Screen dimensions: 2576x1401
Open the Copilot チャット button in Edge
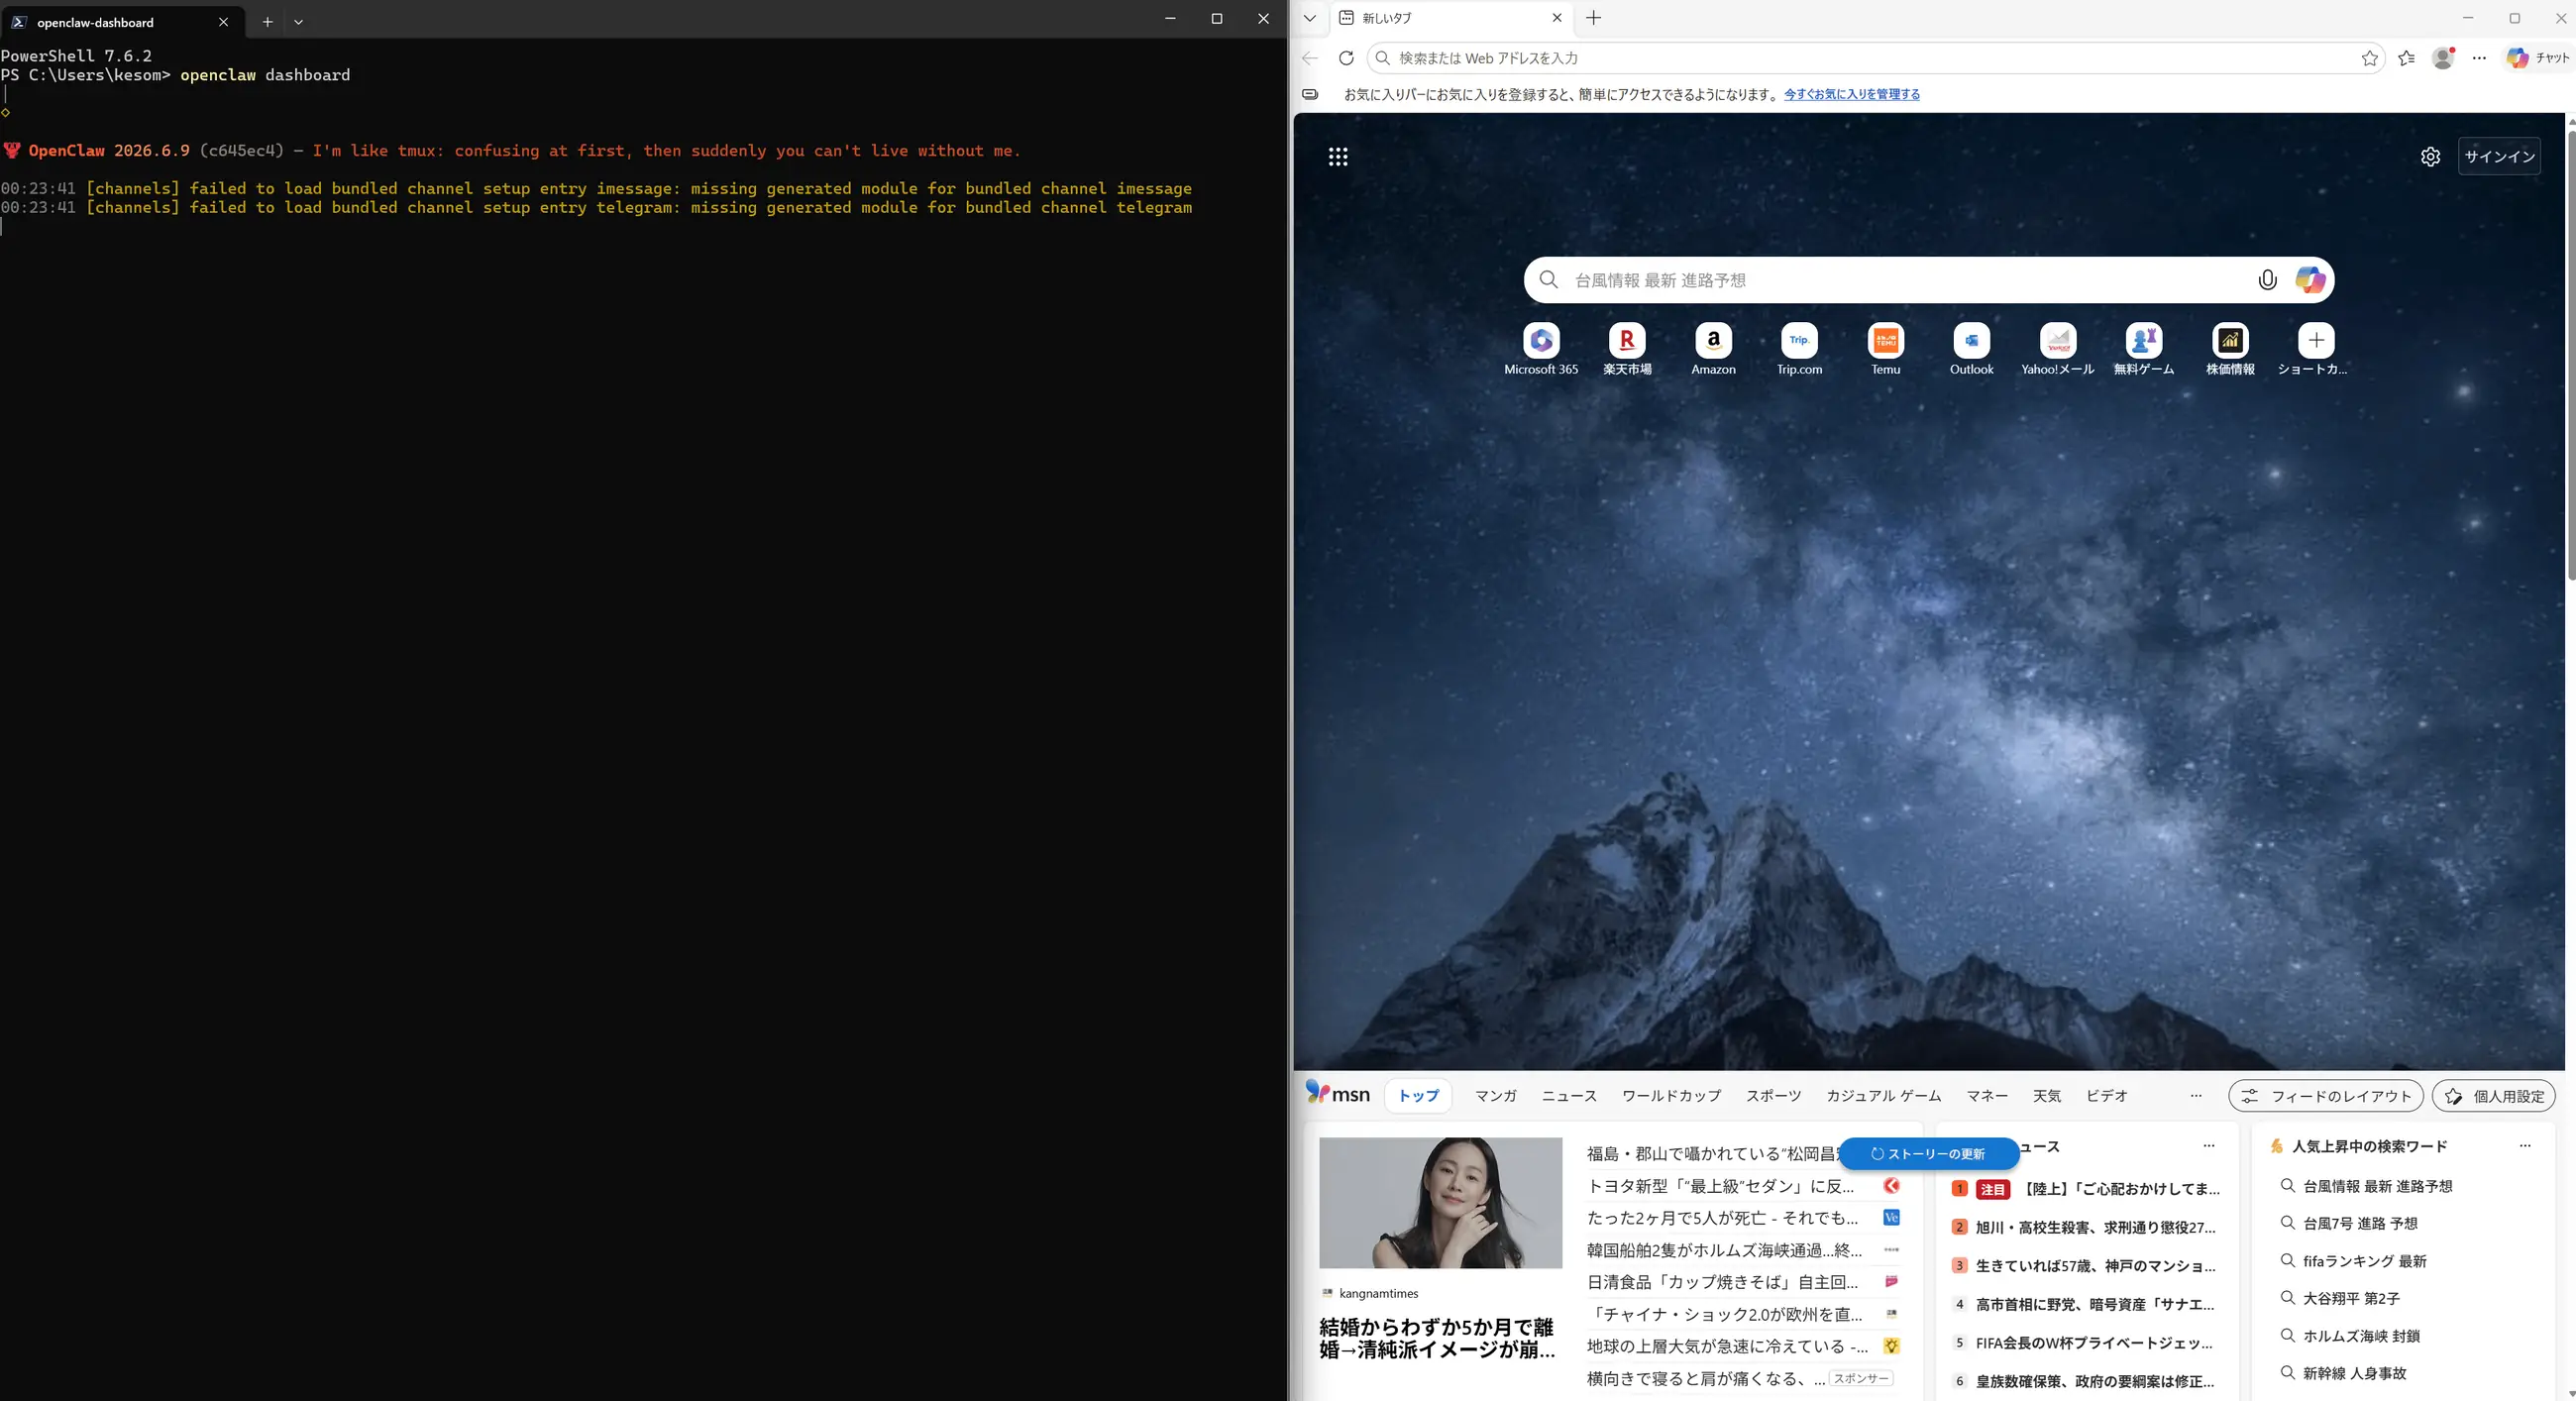point(2538,58)
